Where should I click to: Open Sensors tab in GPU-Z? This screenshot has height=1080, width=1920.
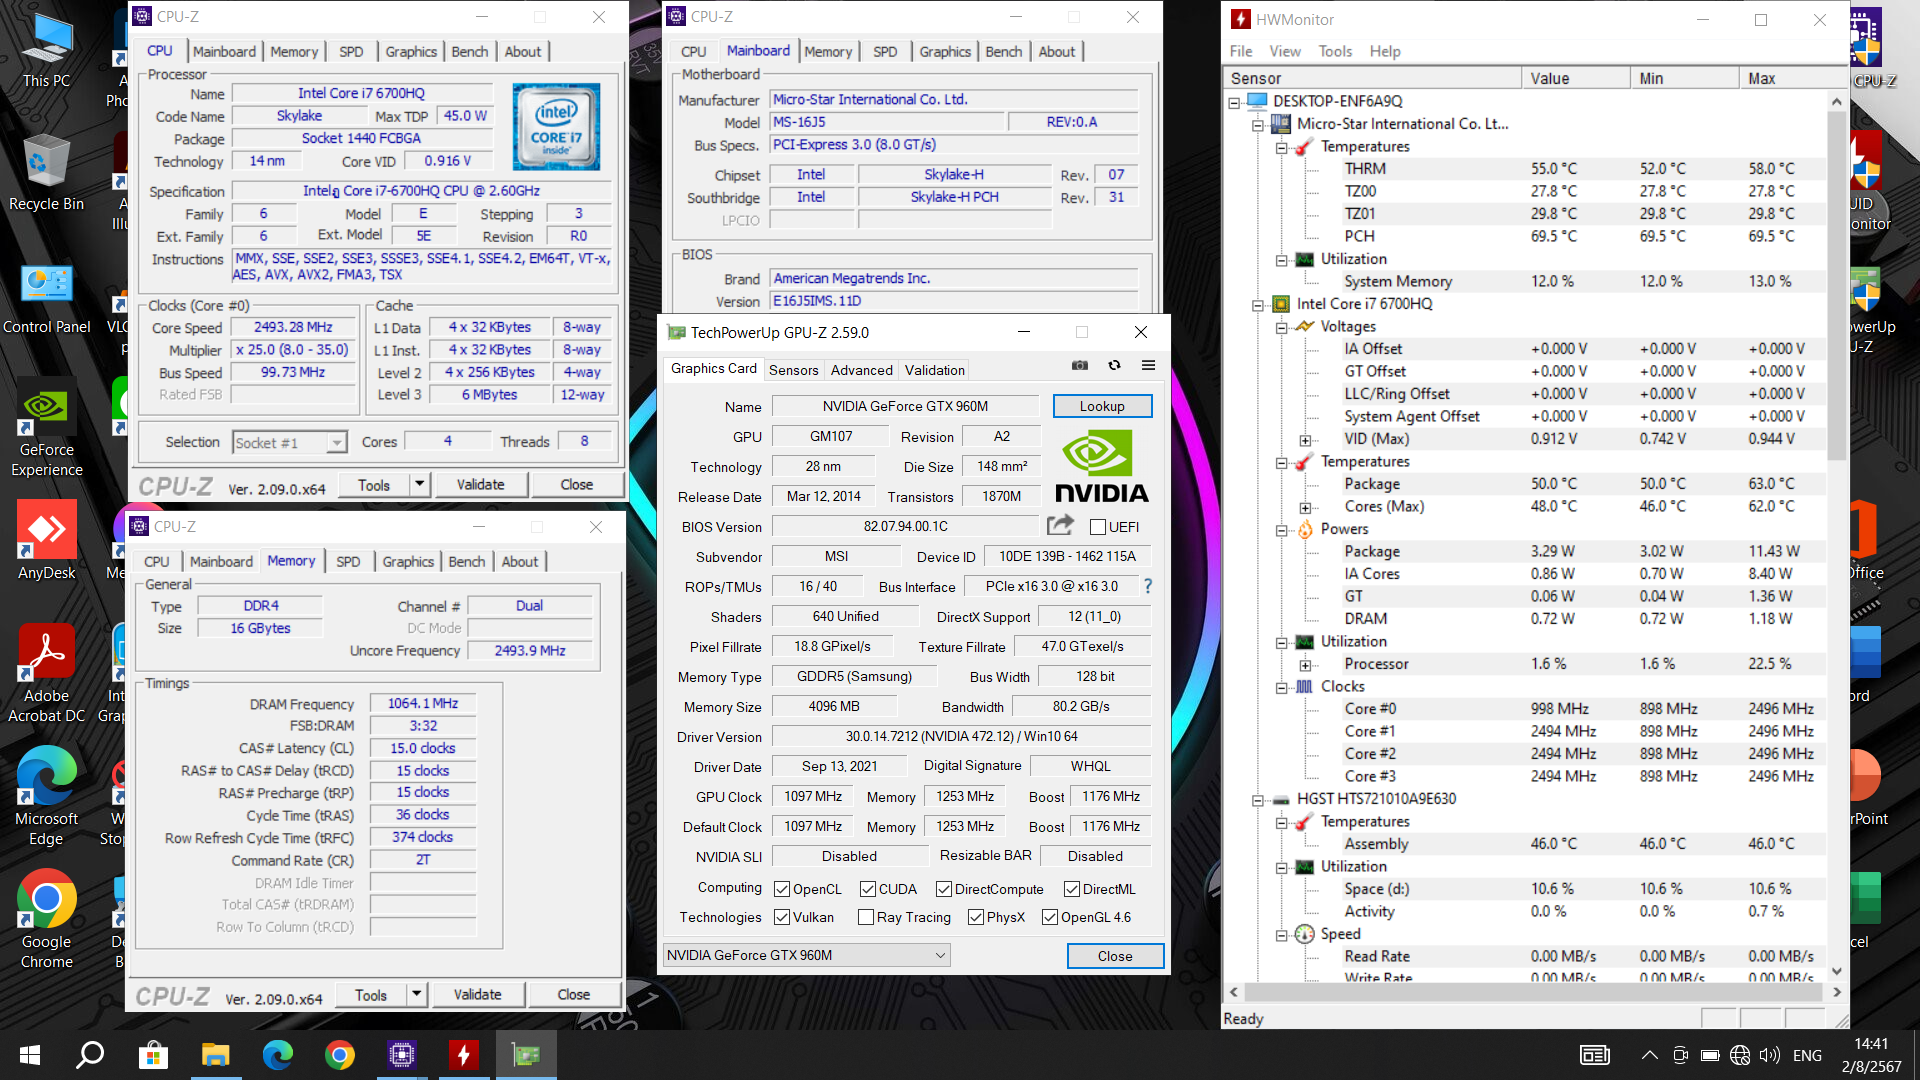coord(793,370)
